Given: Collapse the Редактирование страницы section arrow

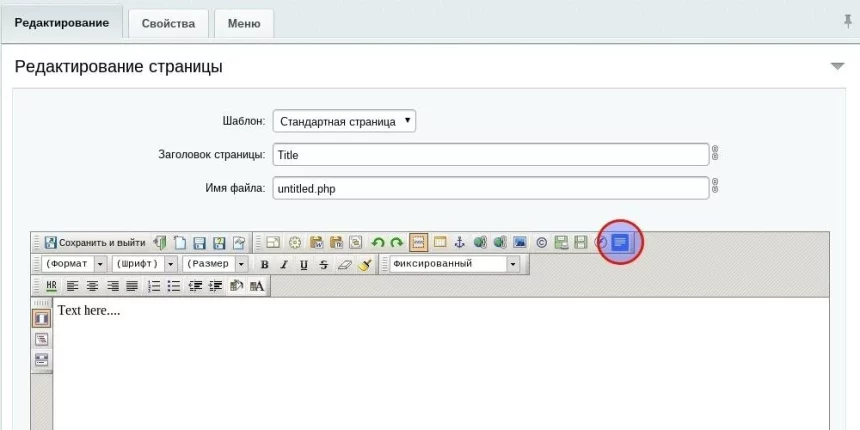Looking at the screenshot, I should coord(837,67).
